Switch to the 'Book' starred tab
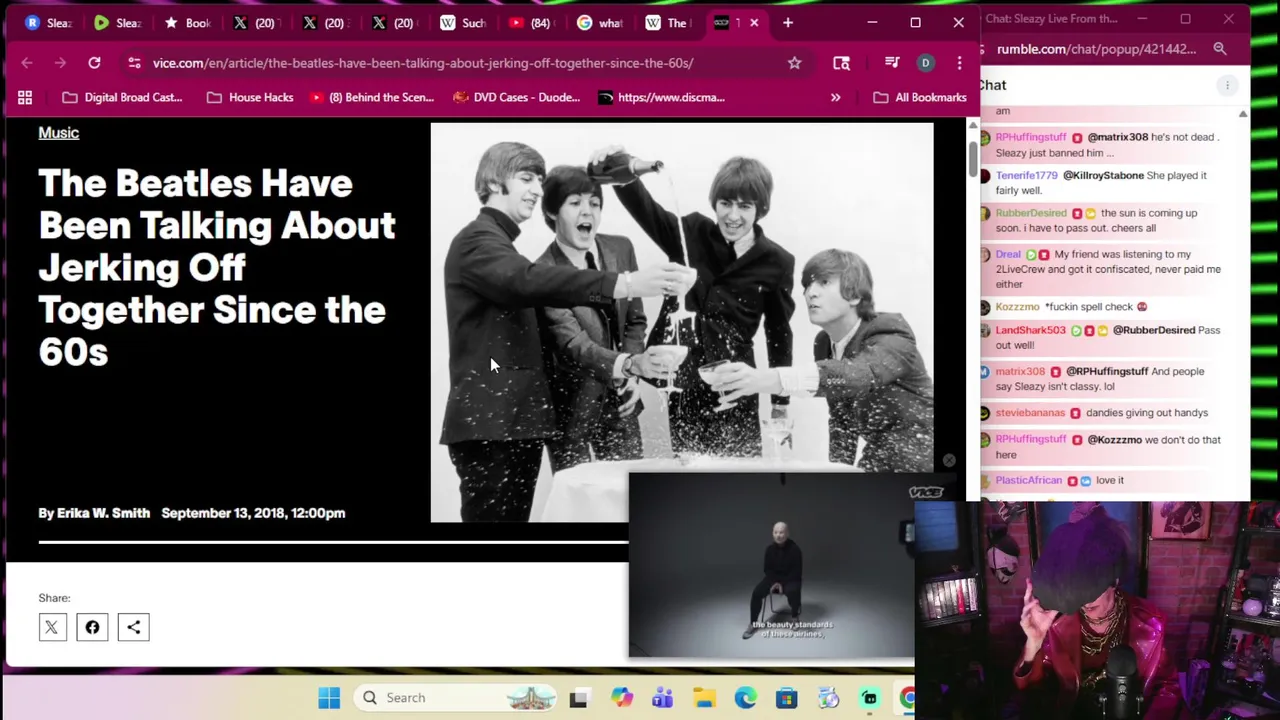The height and width of the screenshot is (720, 1280). [x=188, y=22]
